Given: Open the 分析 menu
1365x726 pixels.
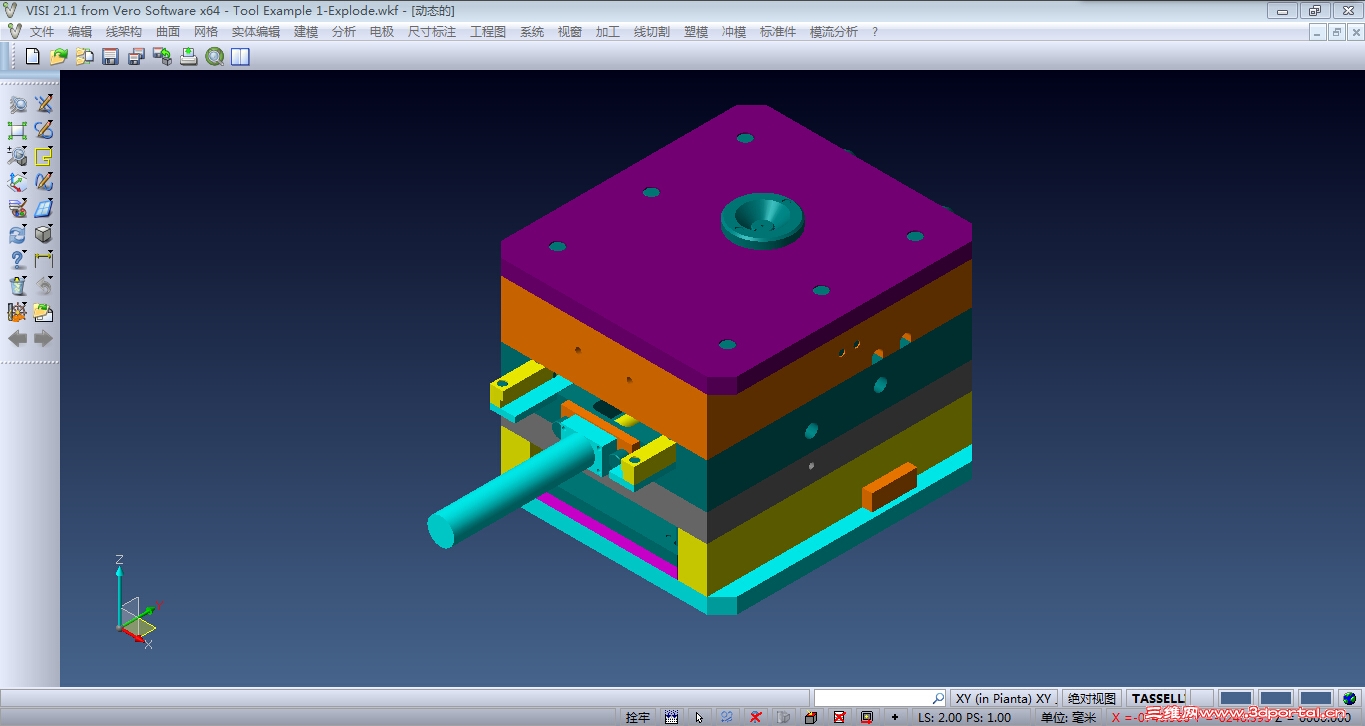Looking at the screenshot, I should pos(344,32).
